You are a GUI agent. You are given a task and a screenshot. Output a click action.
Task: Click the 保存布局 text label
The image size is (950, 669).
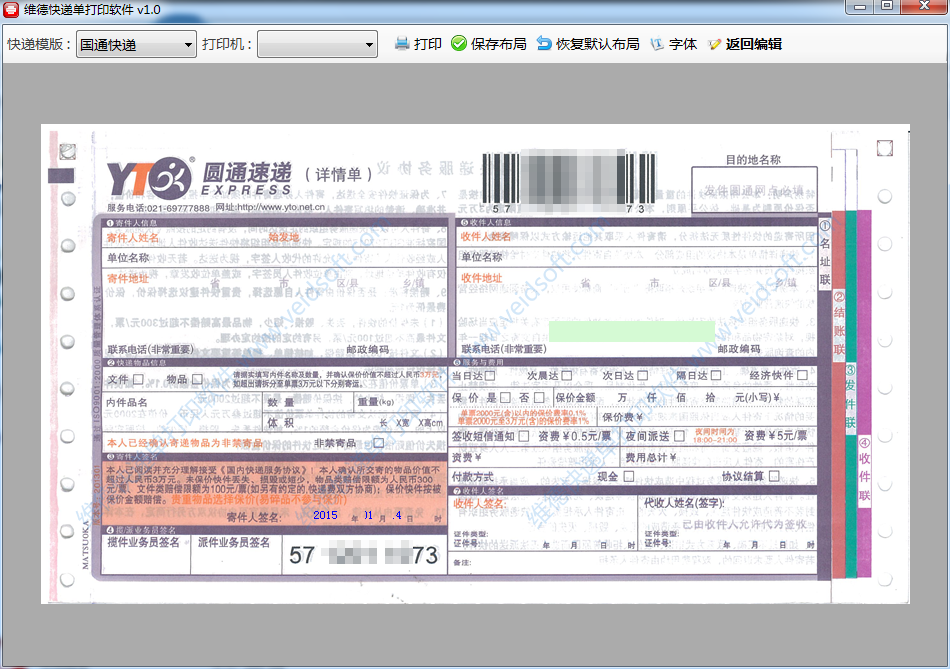click(498, 44)
